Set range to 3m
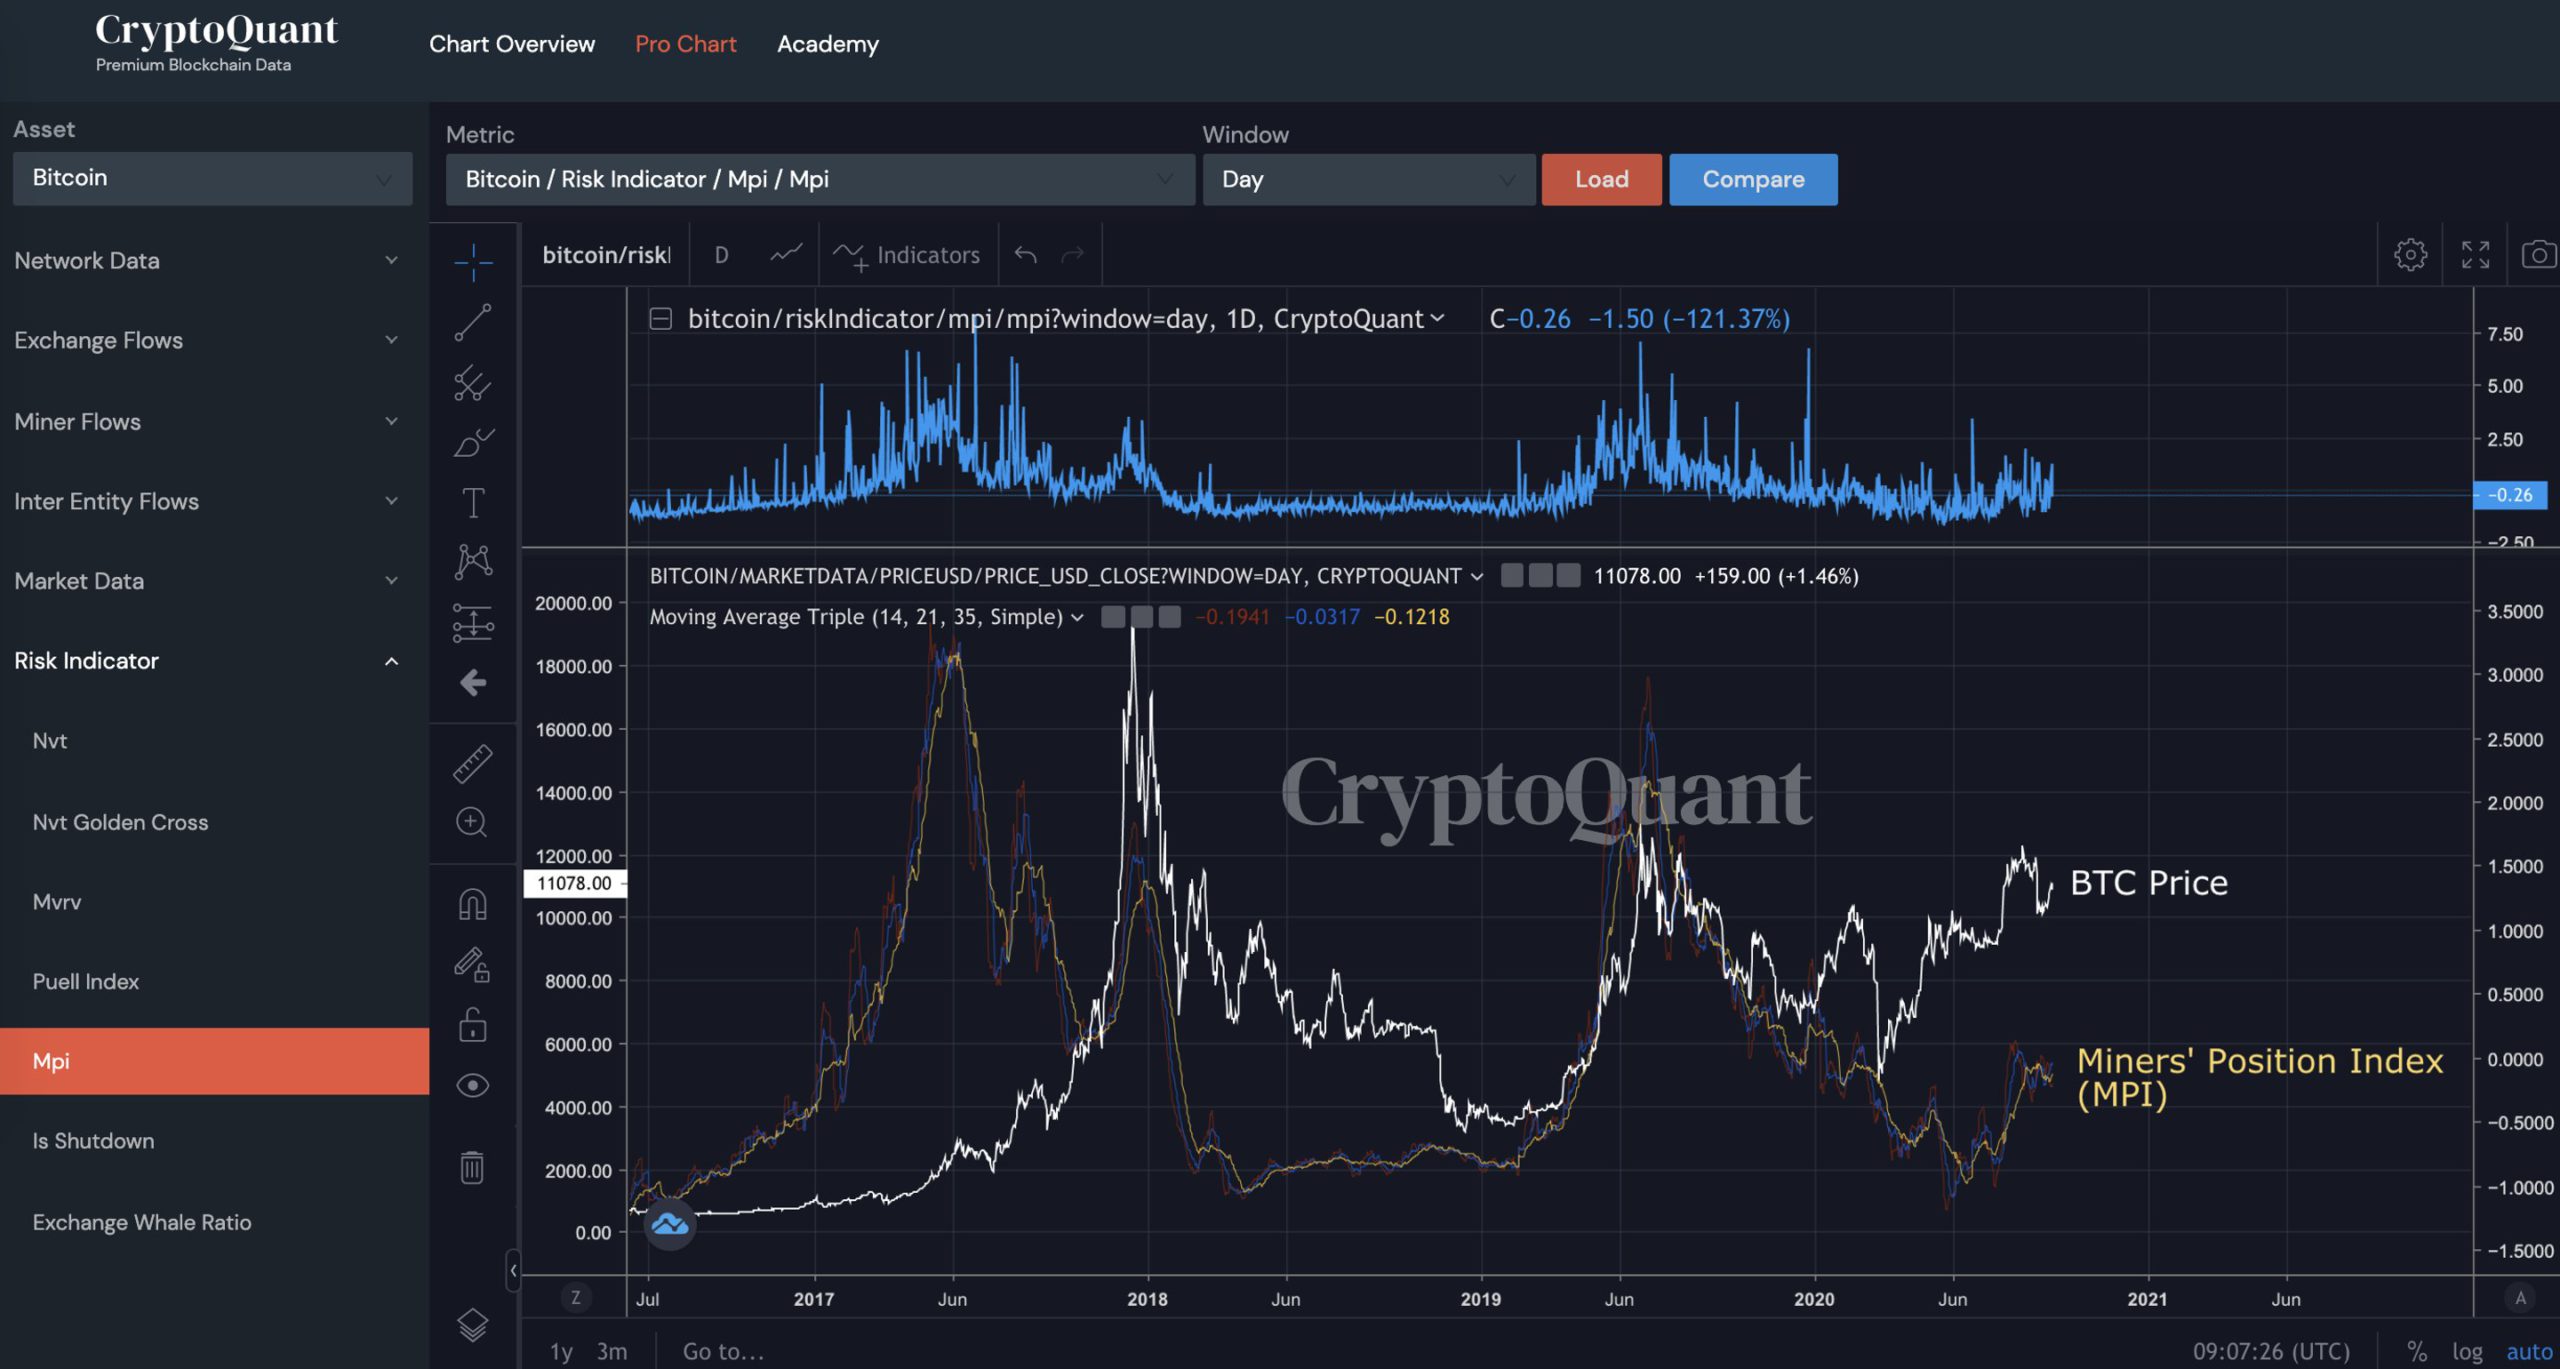Image resolution: width=2560 pixels, height=1369 pixels. click(x=612, y=1352)
